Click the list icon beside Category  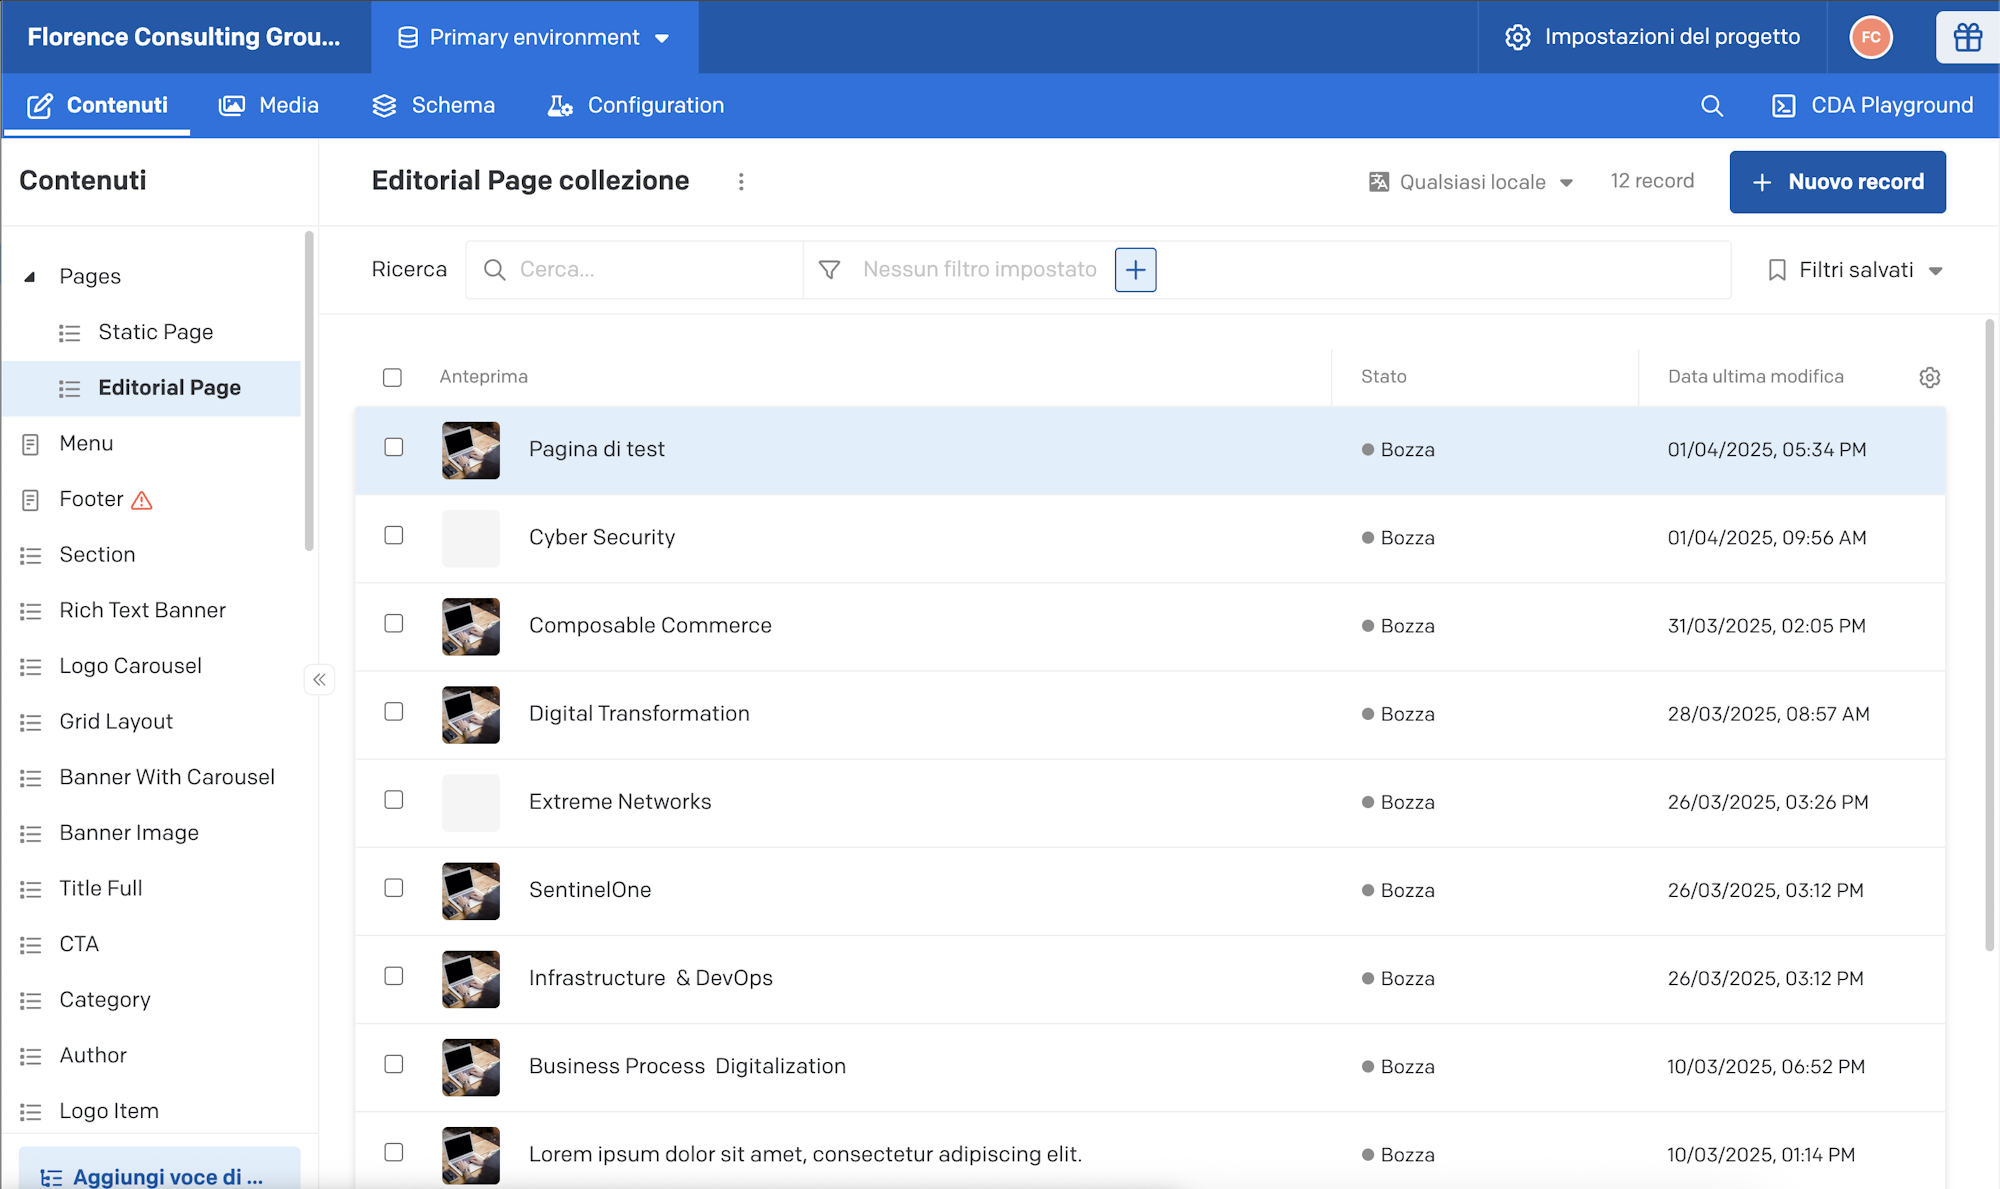(31, 1001)
